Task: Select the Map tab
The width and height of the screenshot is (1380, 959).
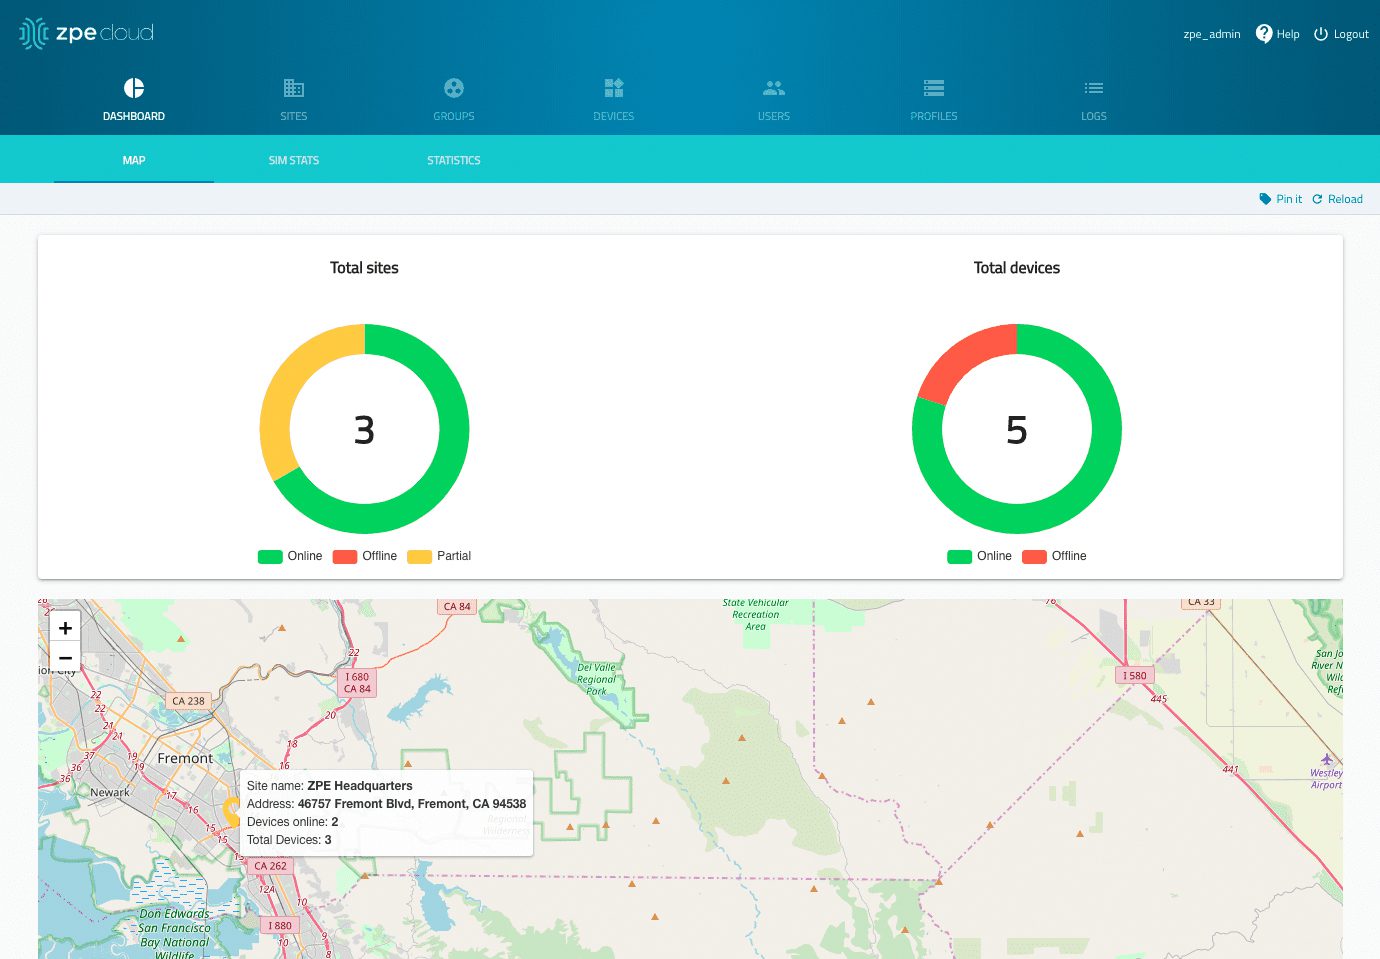Action: [134, 160]
